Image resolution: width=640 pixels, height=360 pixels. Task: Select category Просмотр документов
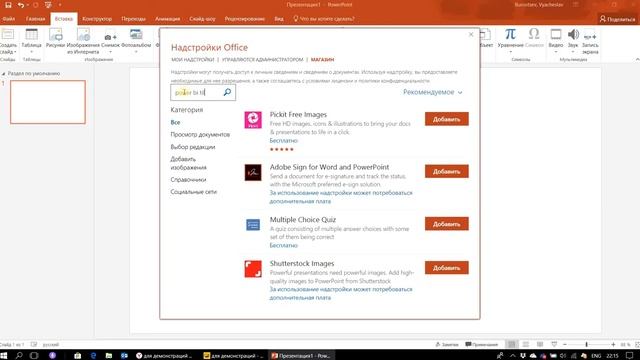(200, 134)
